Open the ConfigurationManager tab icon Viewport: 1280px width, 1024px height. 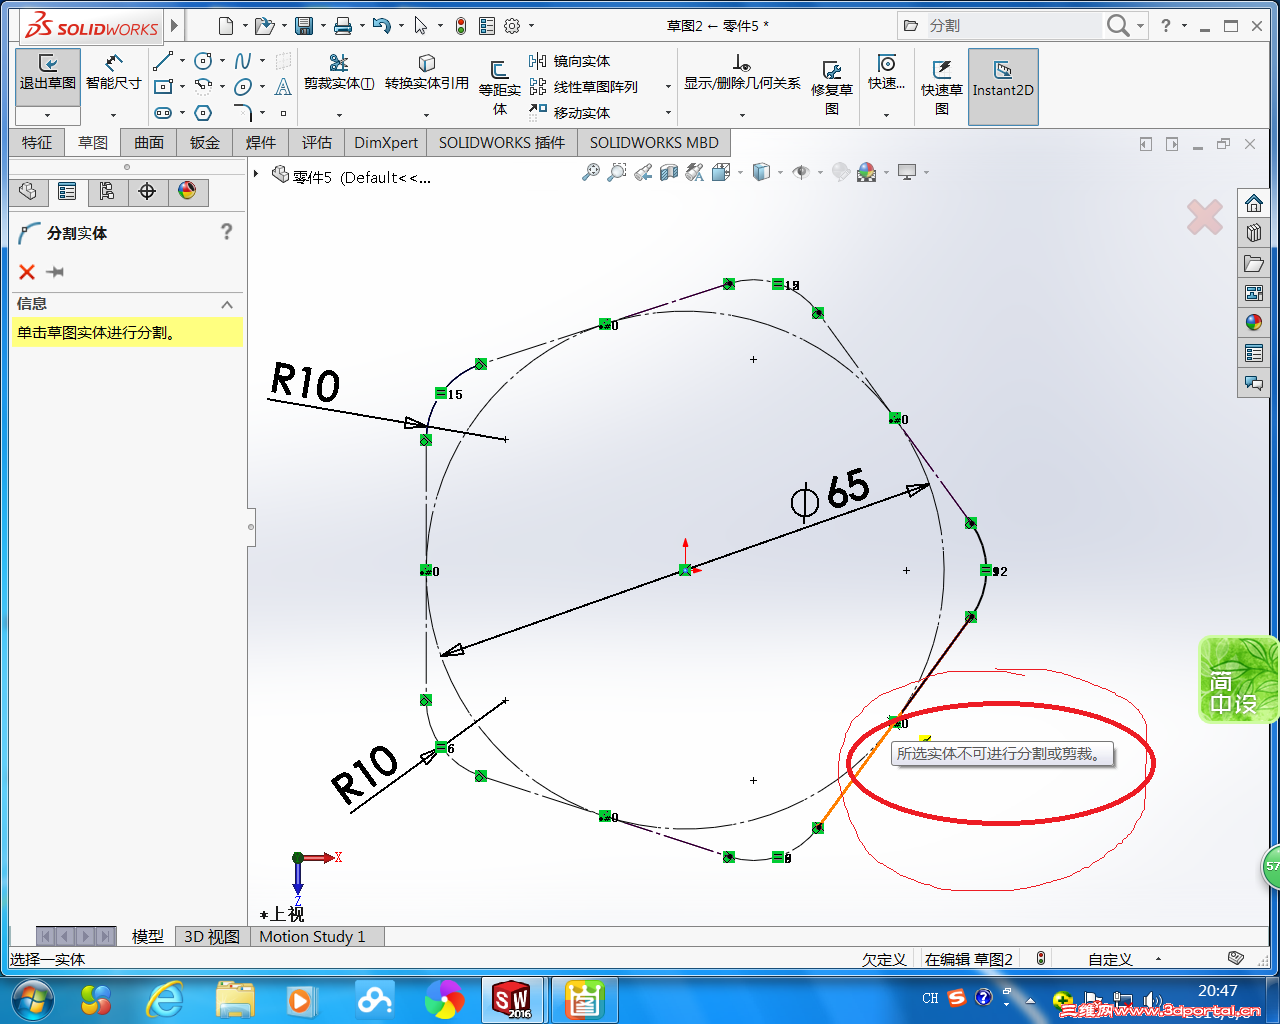point(107,191)
